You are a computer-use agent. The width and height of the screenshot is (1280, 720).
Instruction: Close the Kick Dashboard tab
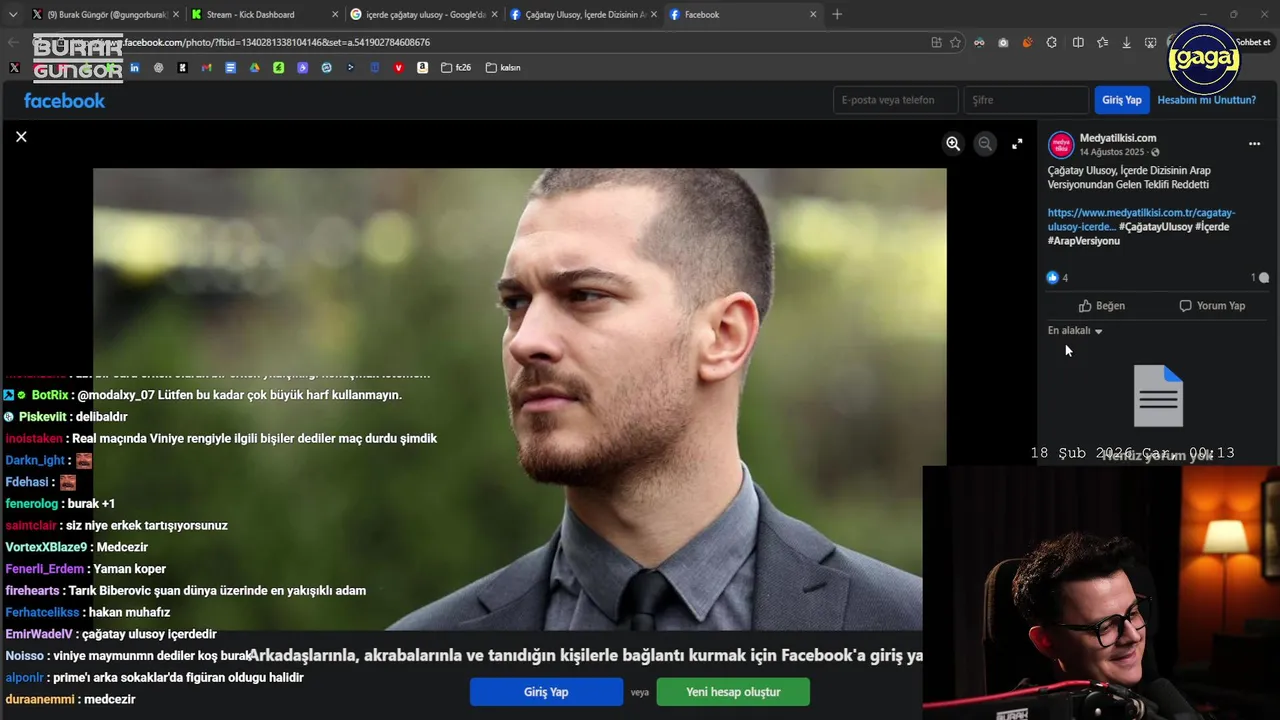tap(334, 15)
